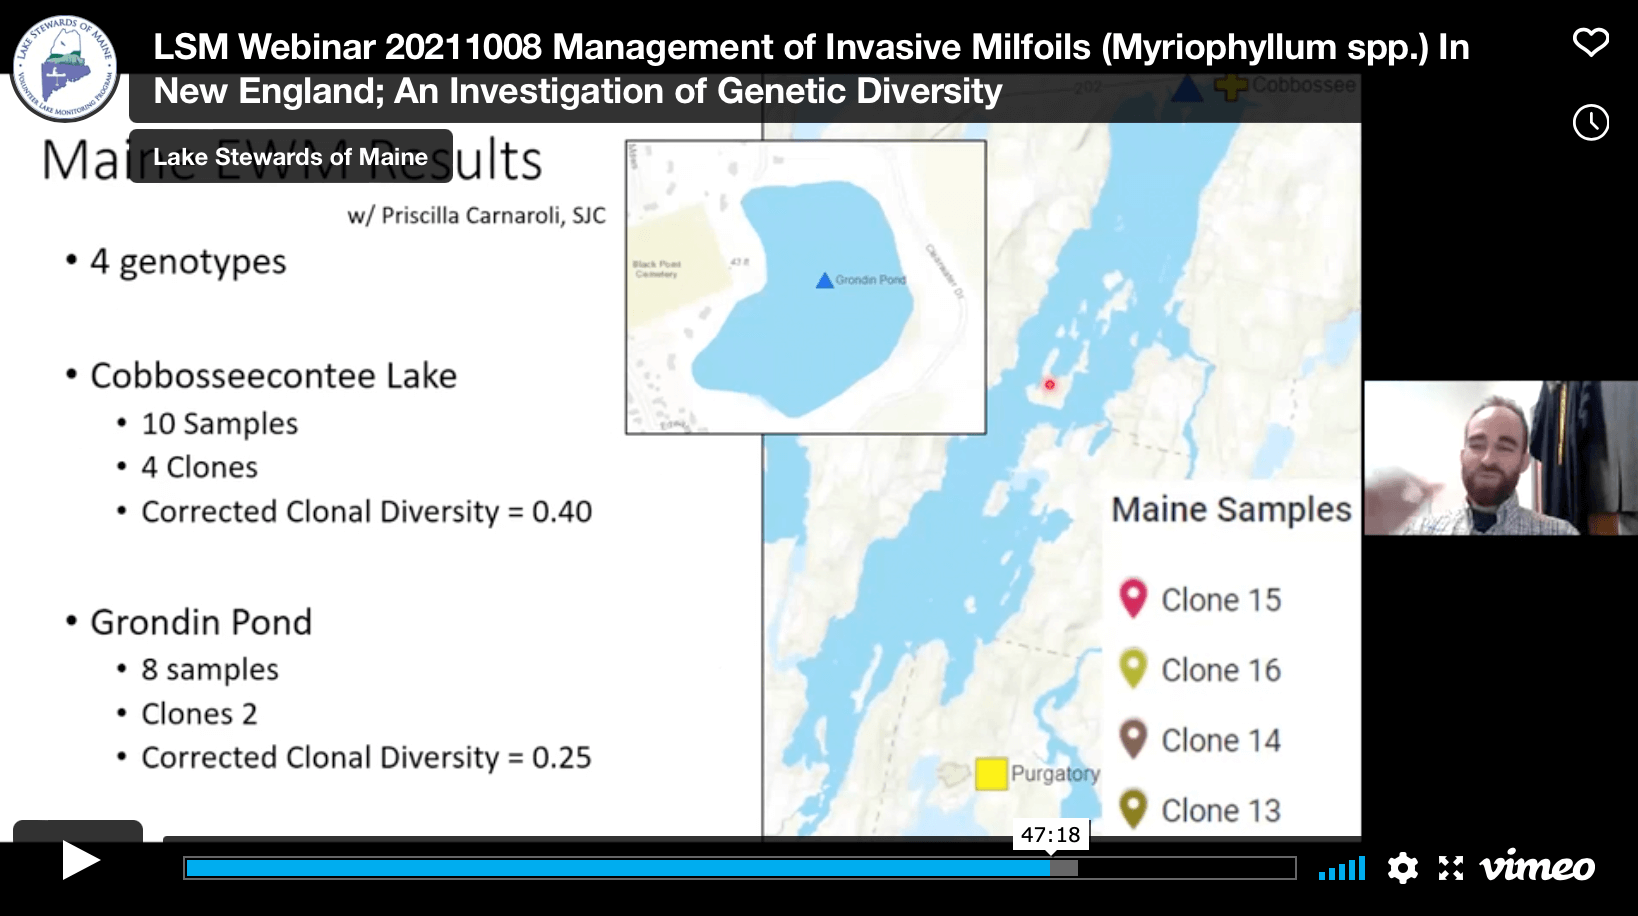Click the Vimeo logo
Screen dimensions: 1638x916
1537,866
